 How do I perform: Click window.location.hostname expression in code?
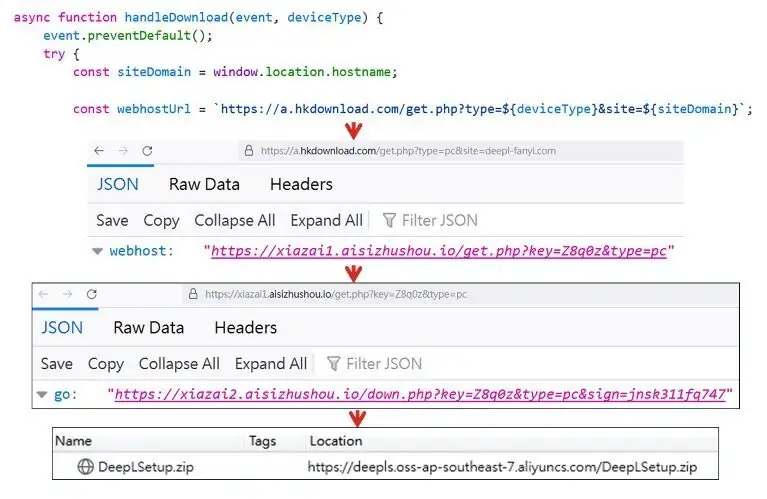coord(302,72)
